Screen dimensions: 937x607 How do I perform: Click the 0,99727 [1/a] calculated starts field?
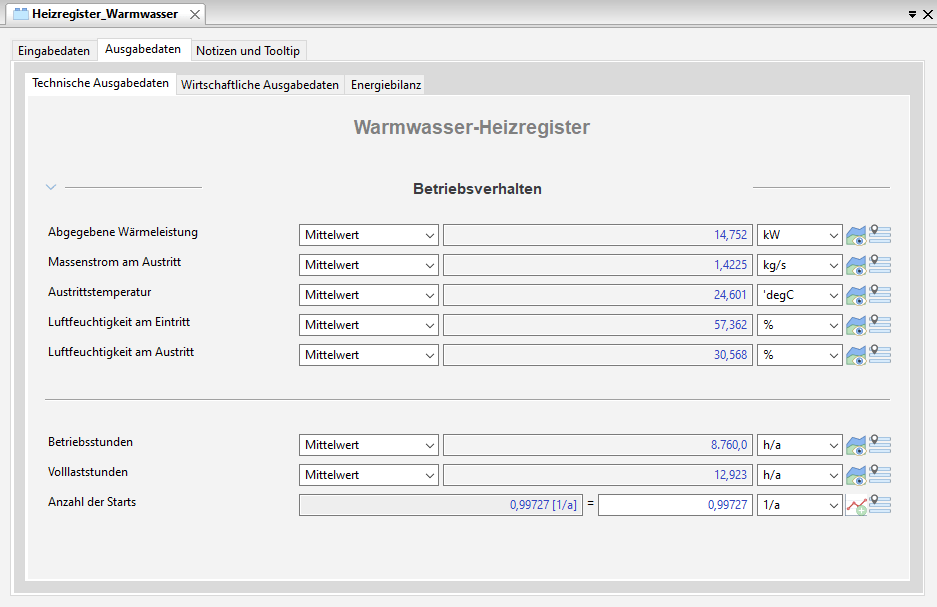[441, 505]
